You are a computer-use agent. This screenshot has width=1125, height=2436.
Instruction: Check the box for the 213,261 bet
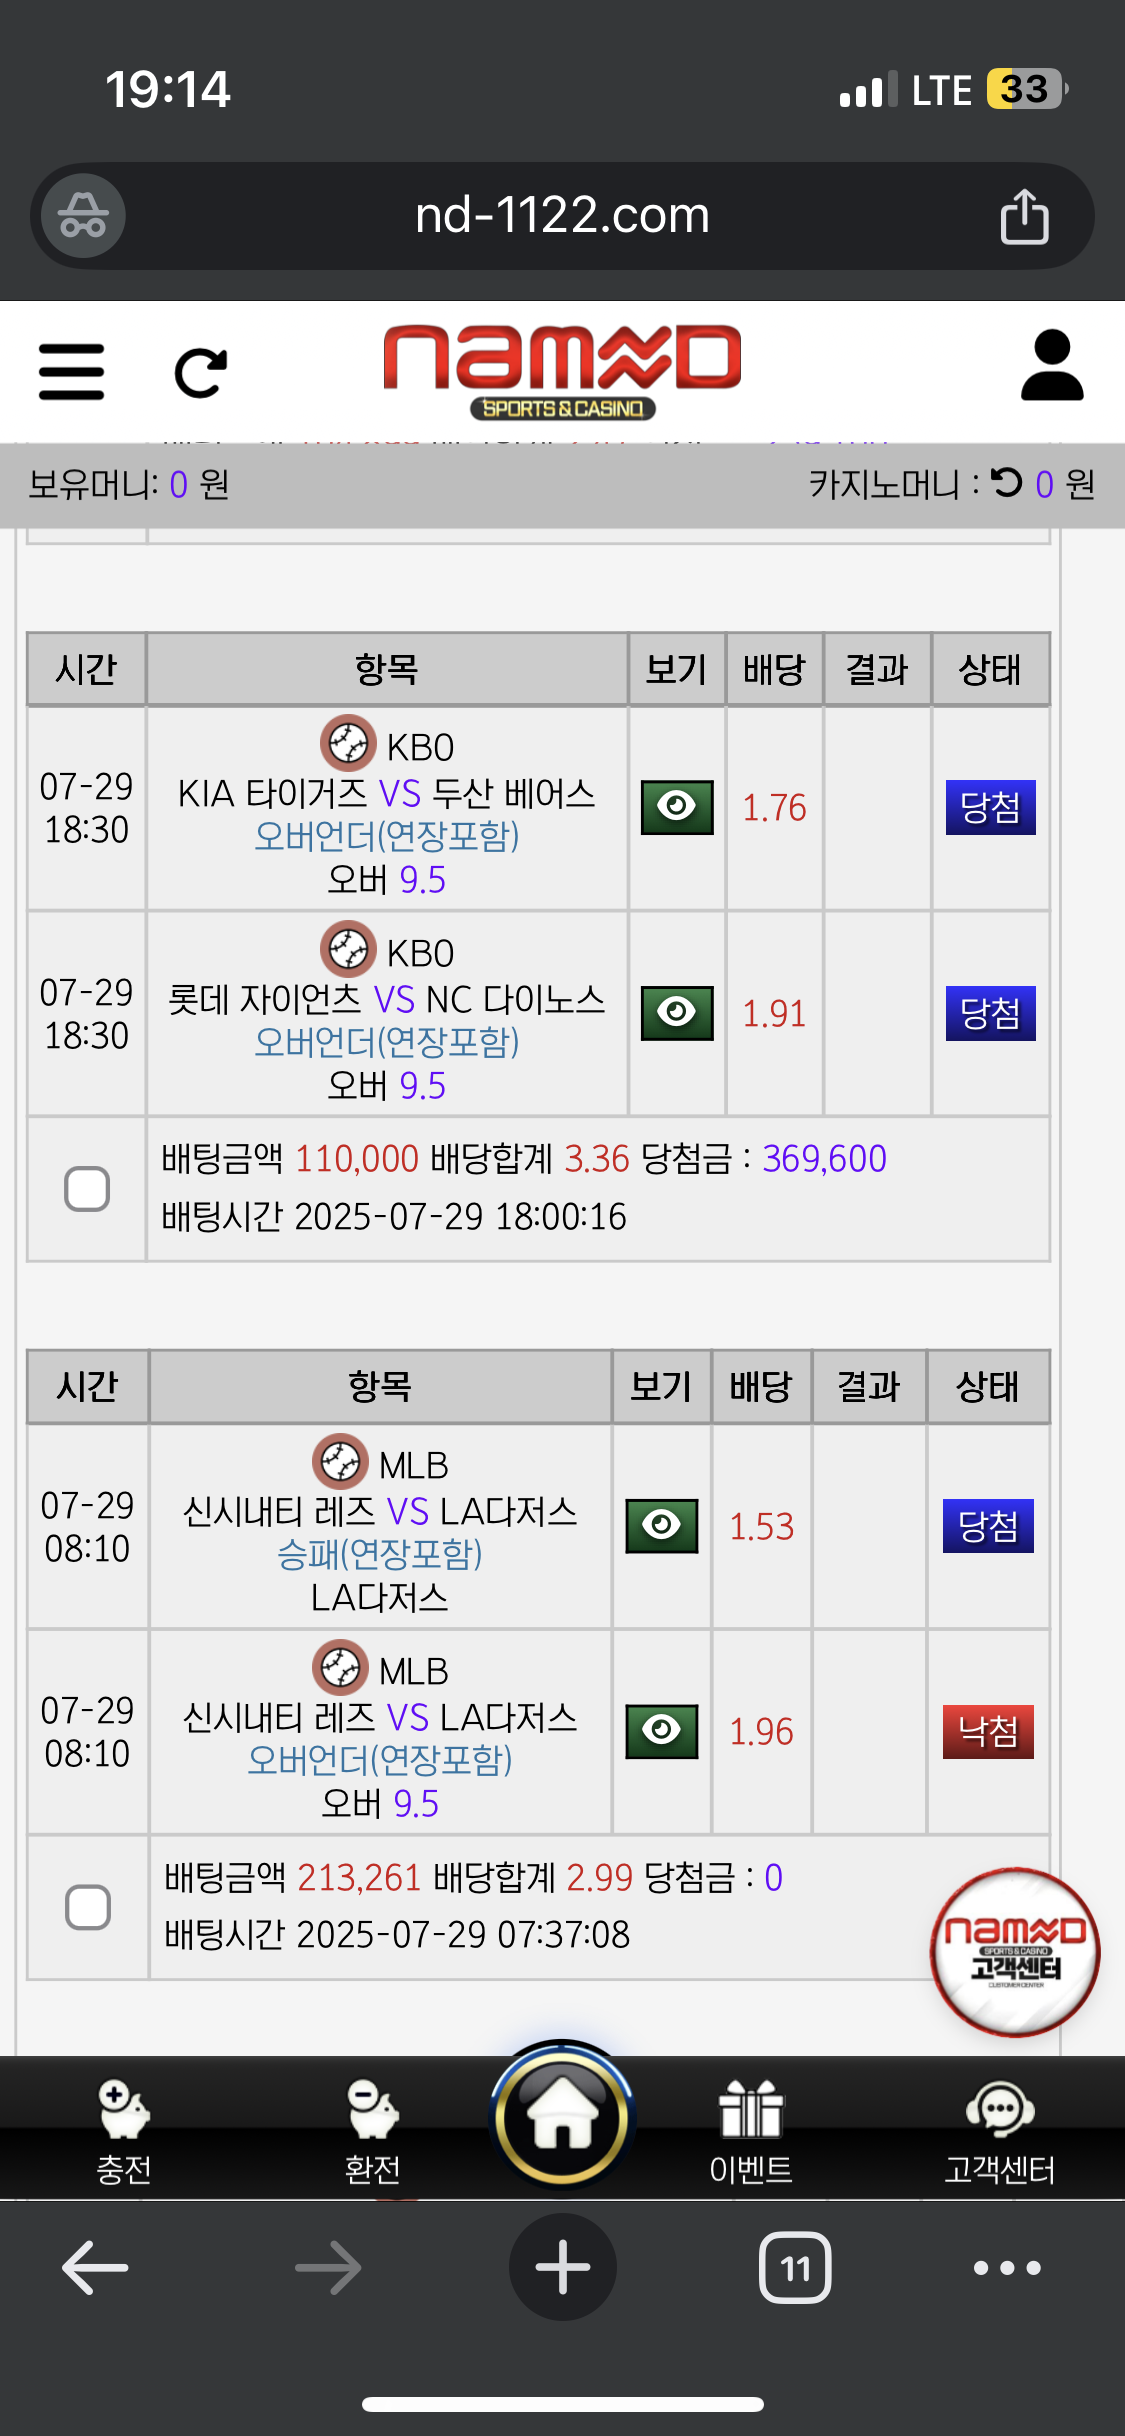coord(88,1907)
